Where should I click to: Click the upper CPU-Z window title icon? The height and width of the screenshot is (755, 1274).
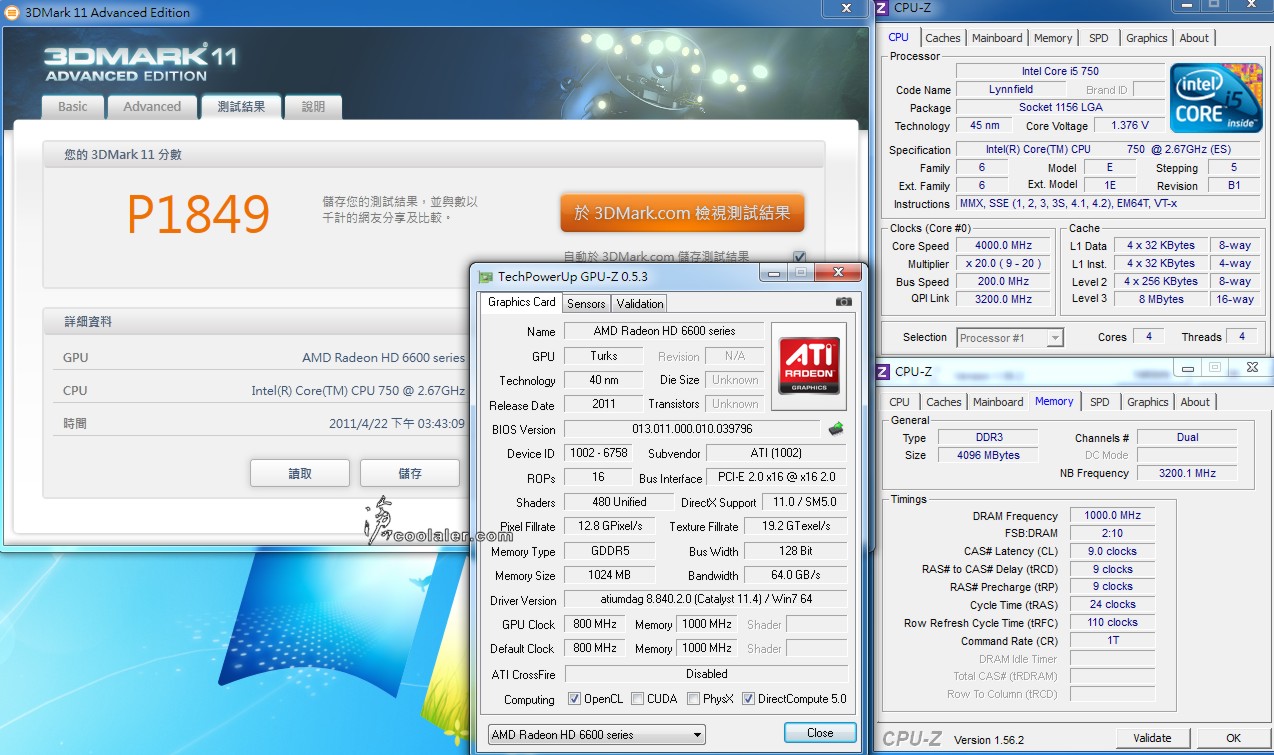pos(882,8)
